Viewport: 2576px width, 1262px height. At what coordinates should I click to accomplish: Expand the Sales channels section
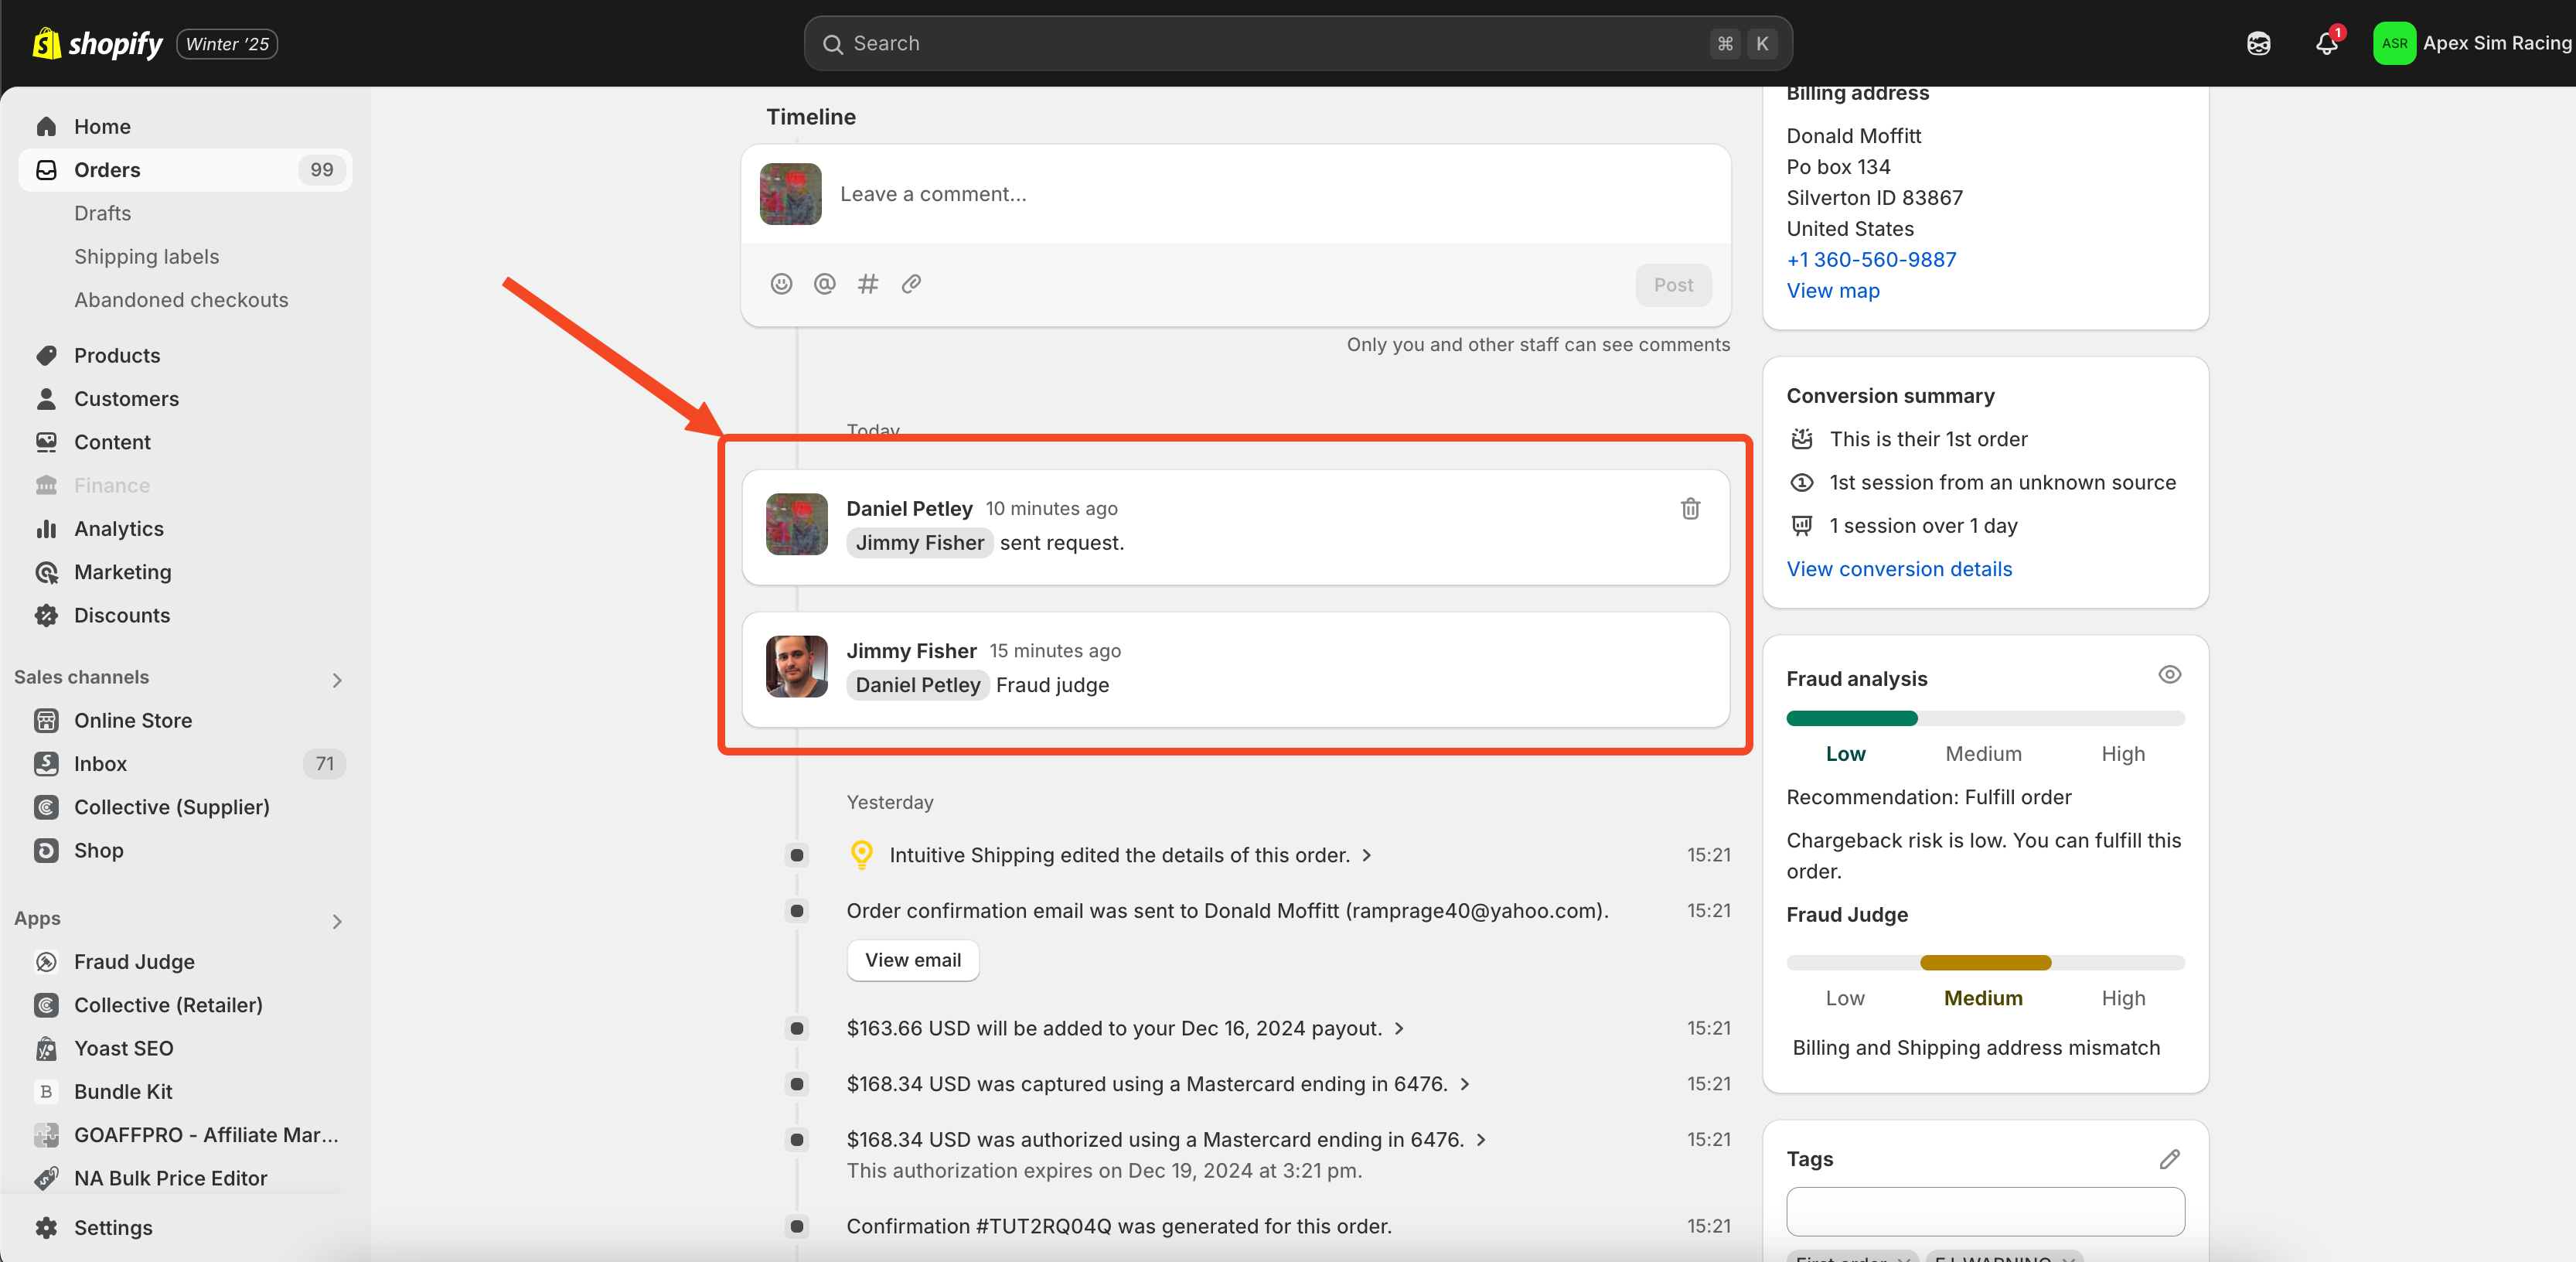337,680
